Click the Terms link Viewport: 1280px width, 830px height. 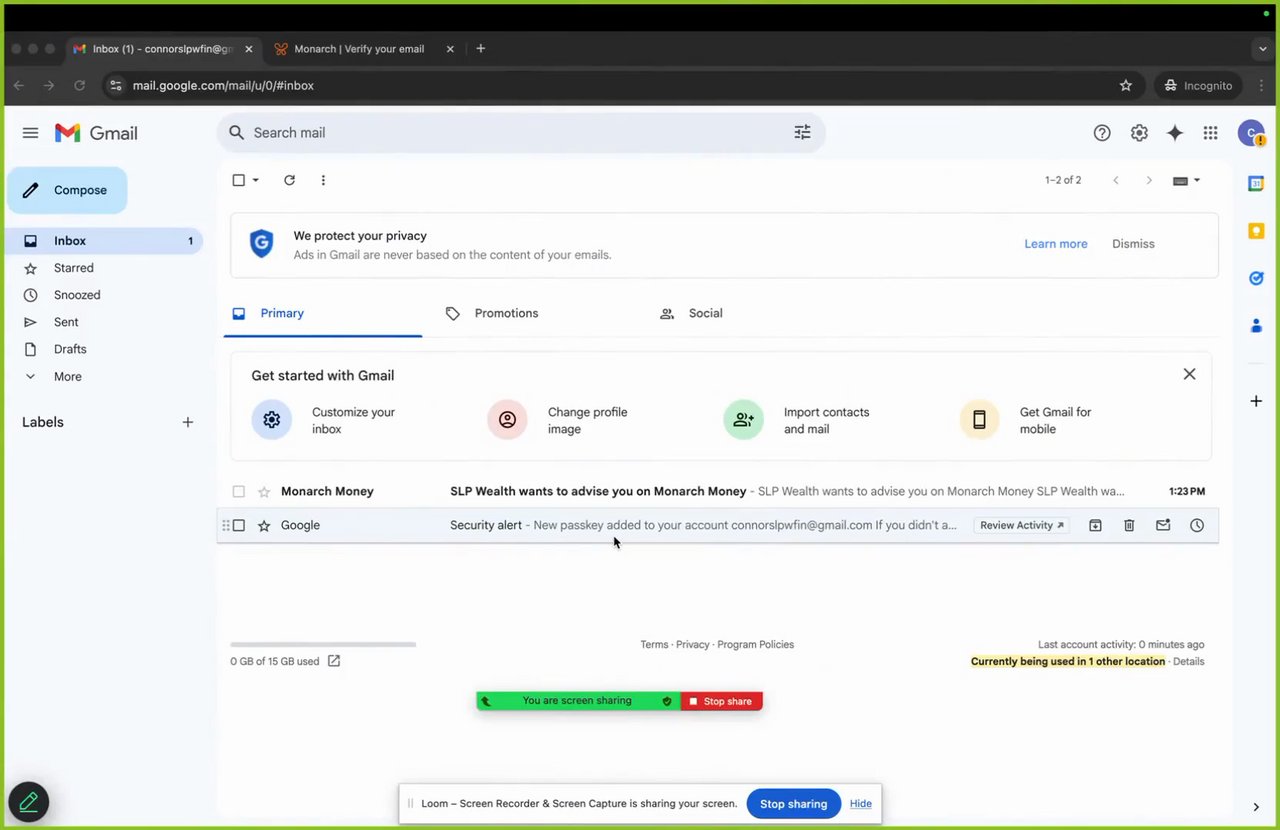click(x=654, y=645)
